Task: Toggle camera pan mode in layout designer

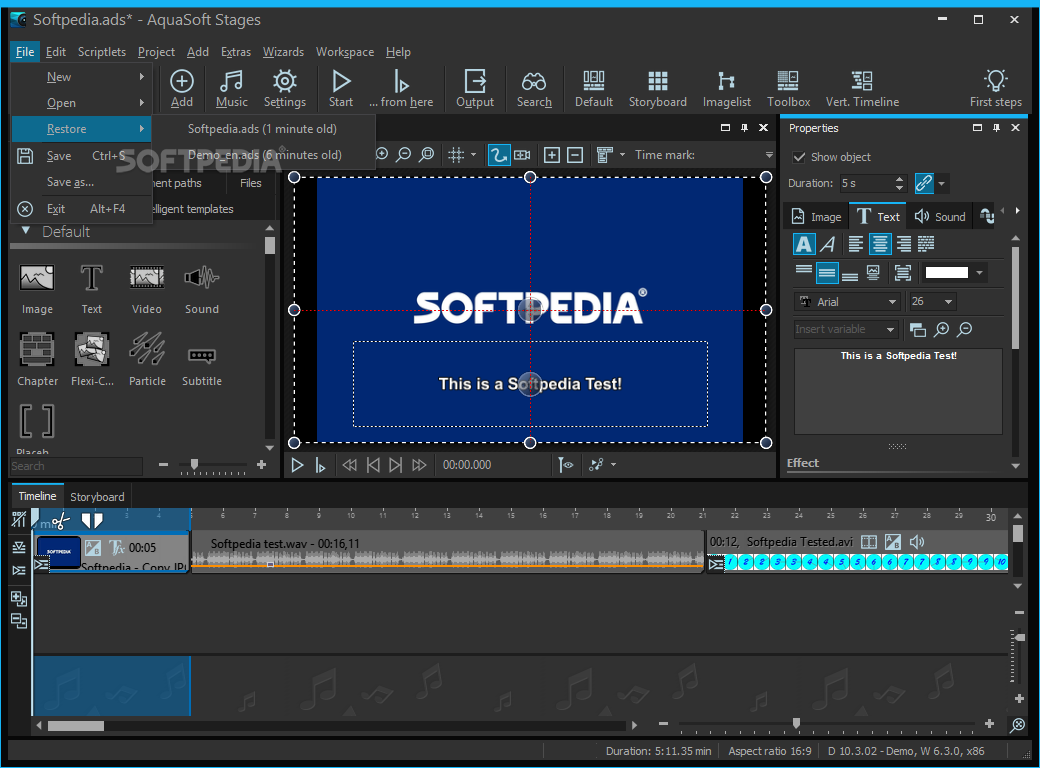Action: (x=523, y=155)
